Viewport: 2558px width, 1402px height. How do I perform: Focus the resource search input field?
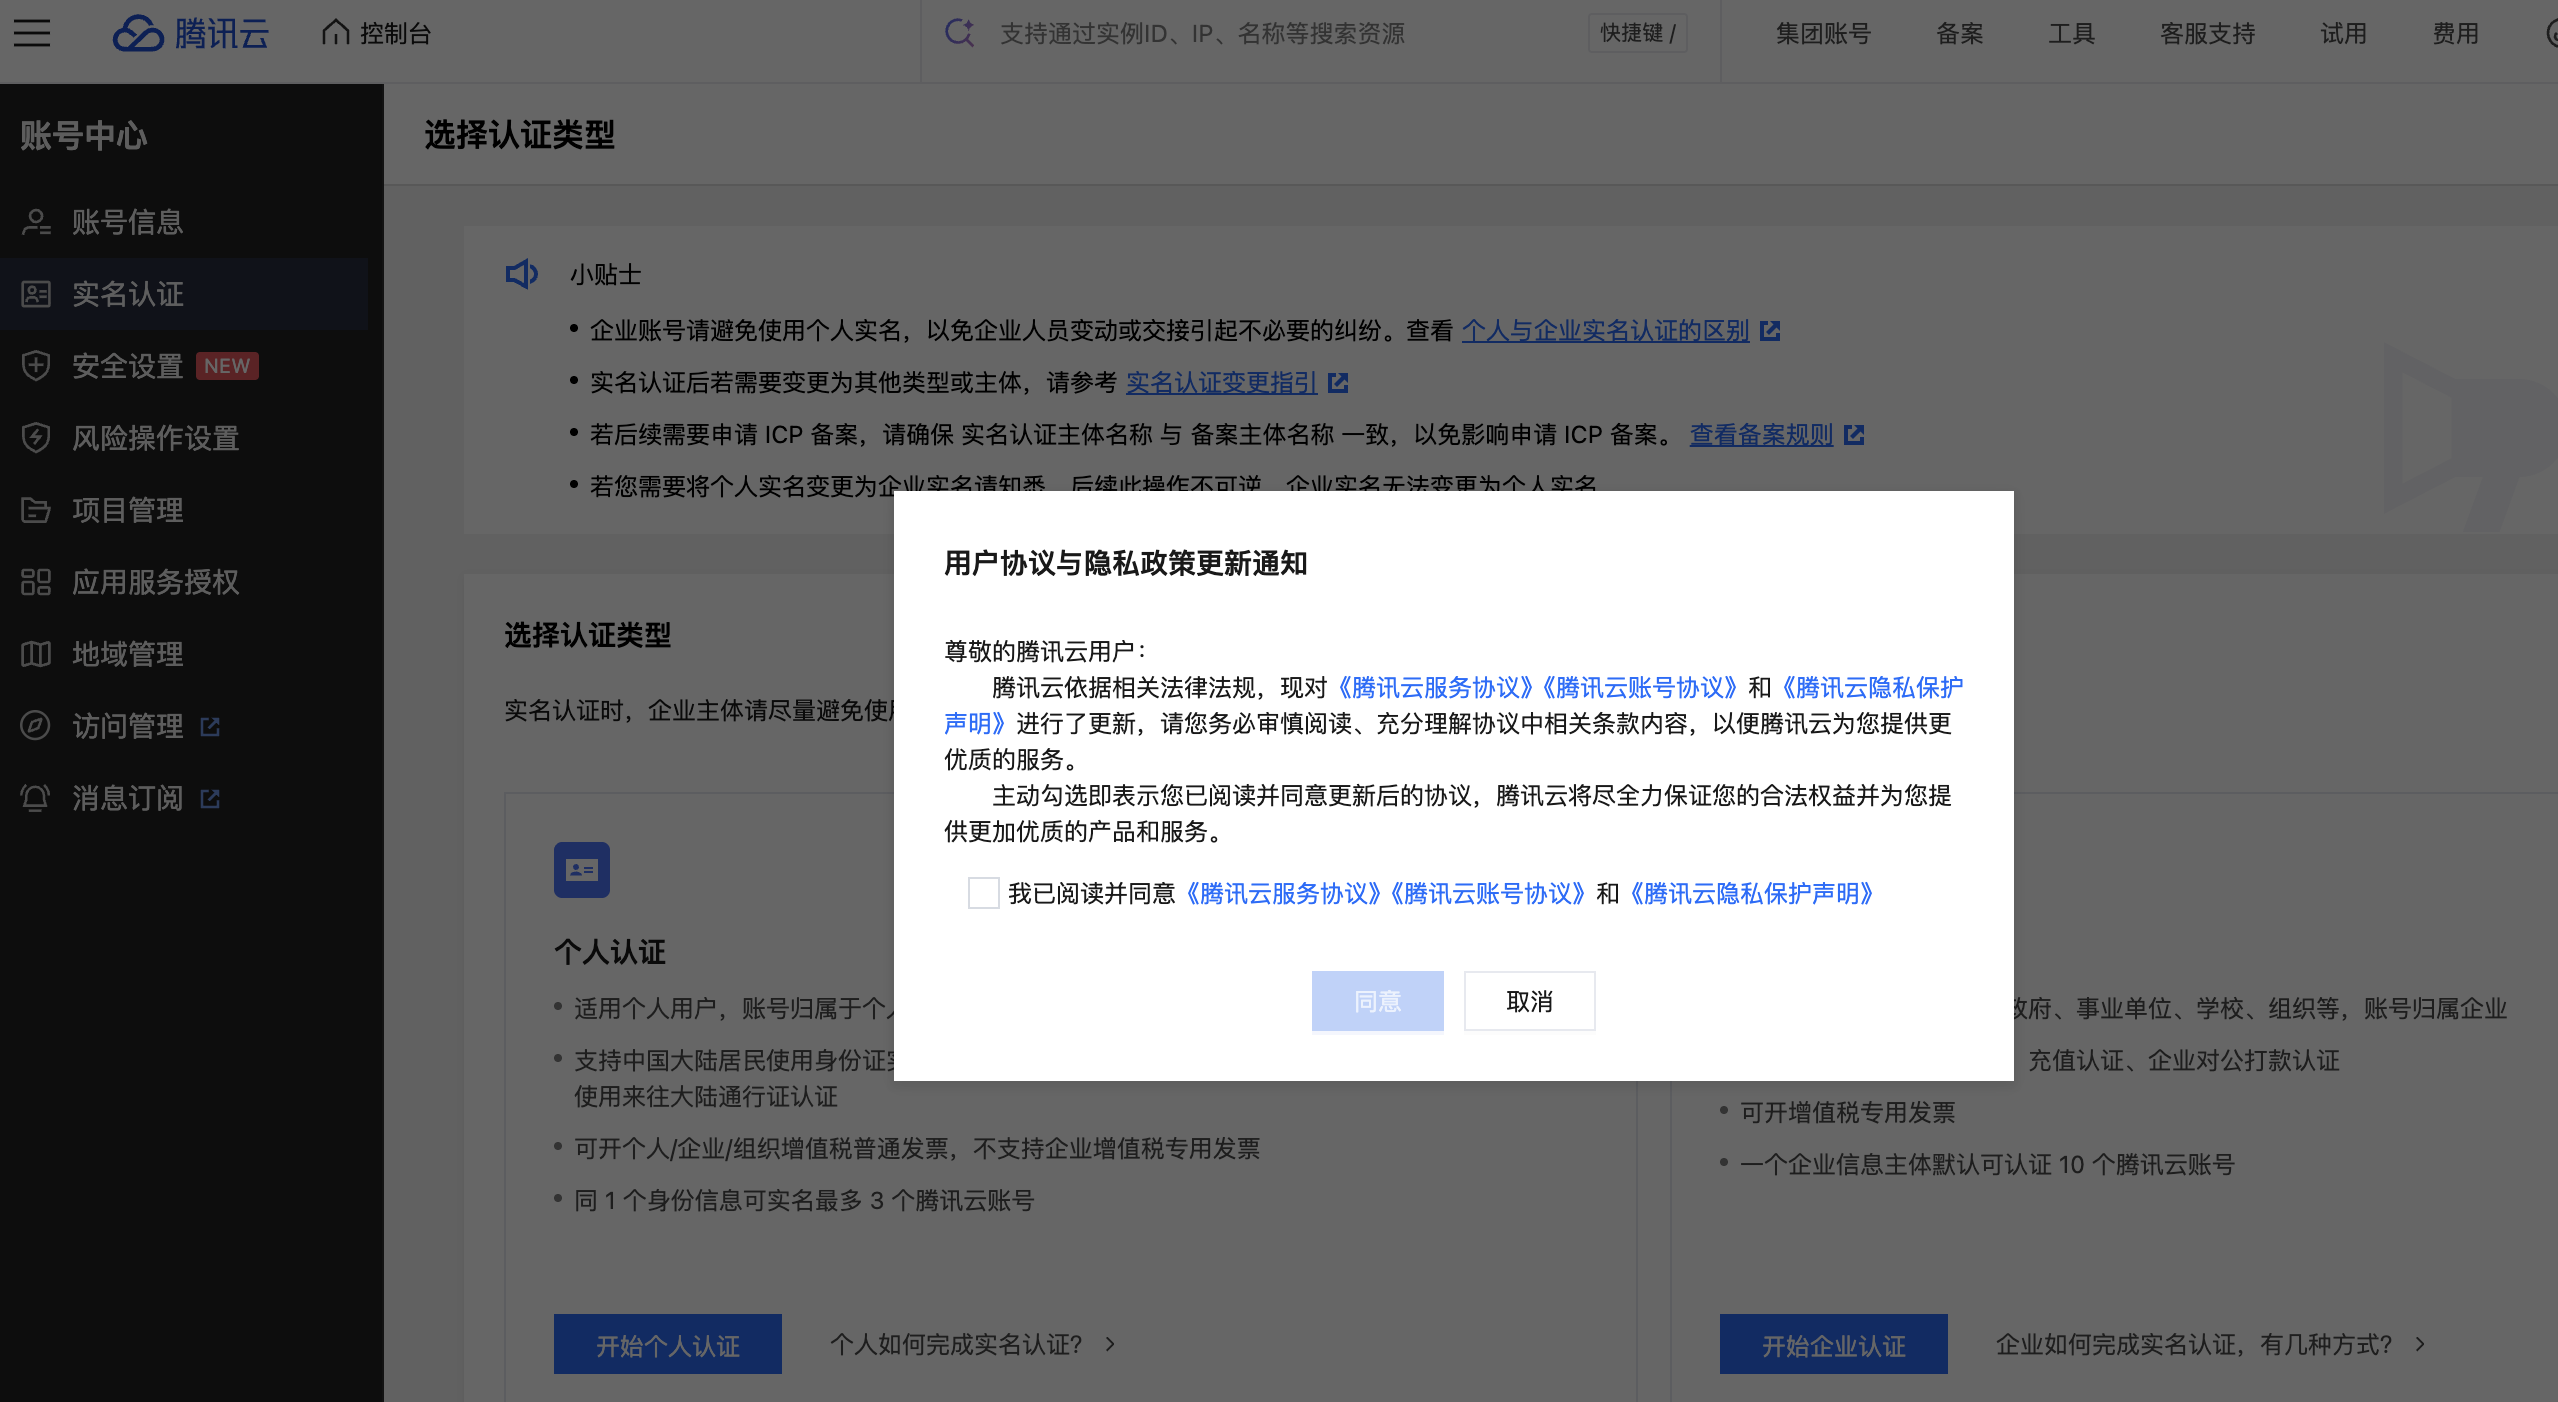click(x=1280, y=33)
